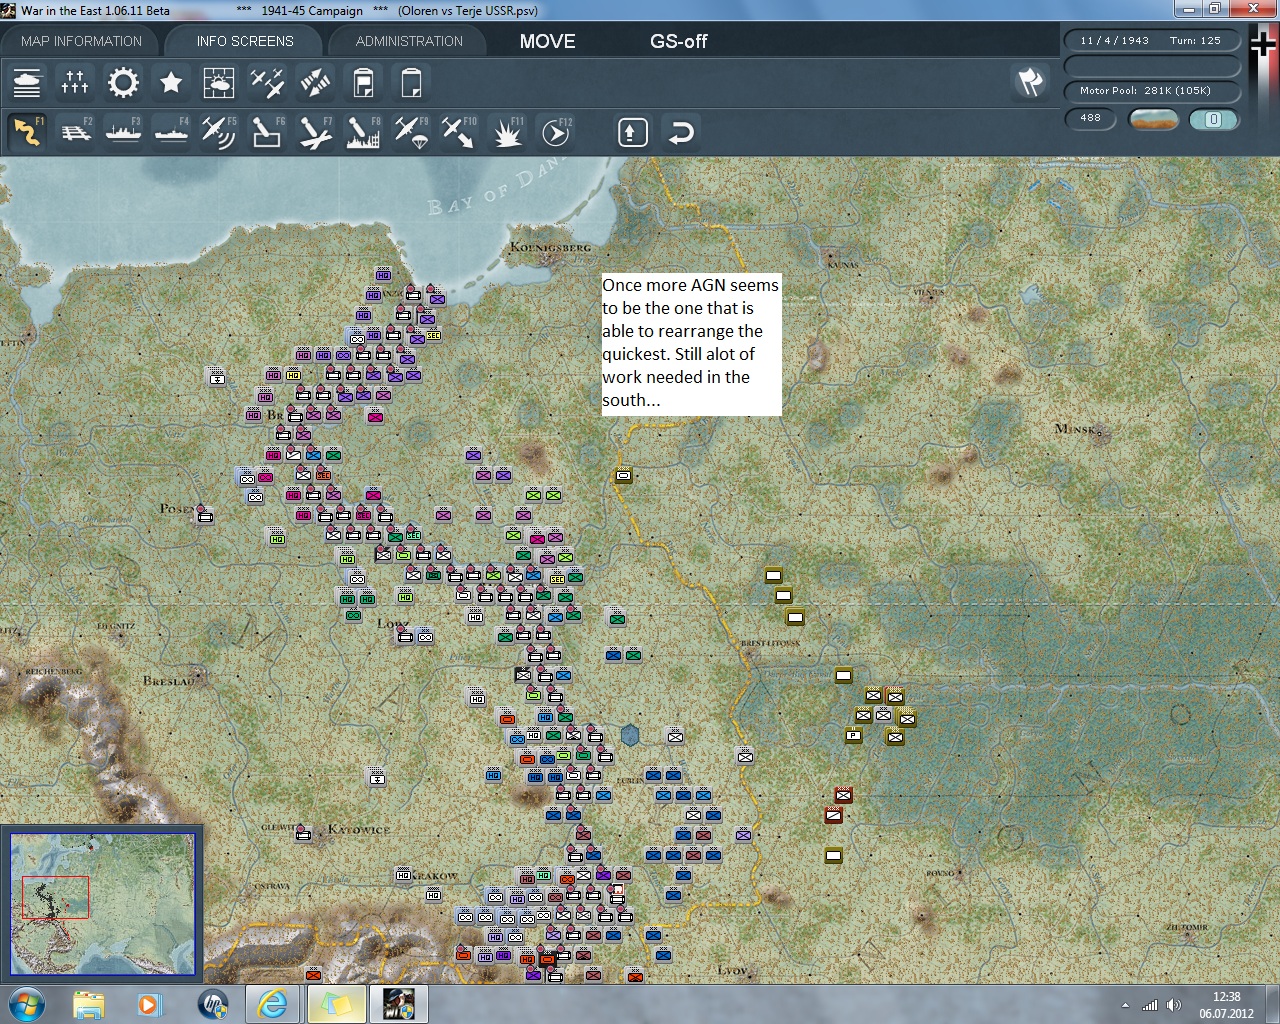This screenshot has height=1024, width=1280.
Task: Switch to MAP INFORMATION tab
Action: pyautogui.click(x=81, y=41)
